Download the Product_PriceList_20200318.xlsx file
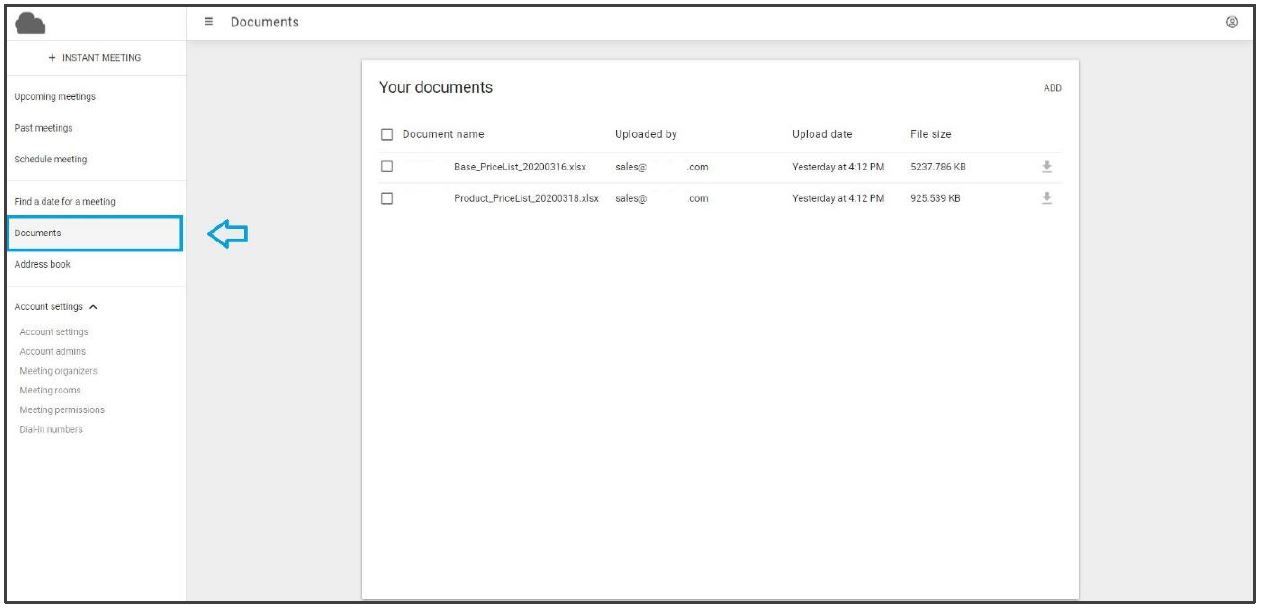The width and height of the screenshot is (1262, 611). 1047,198
